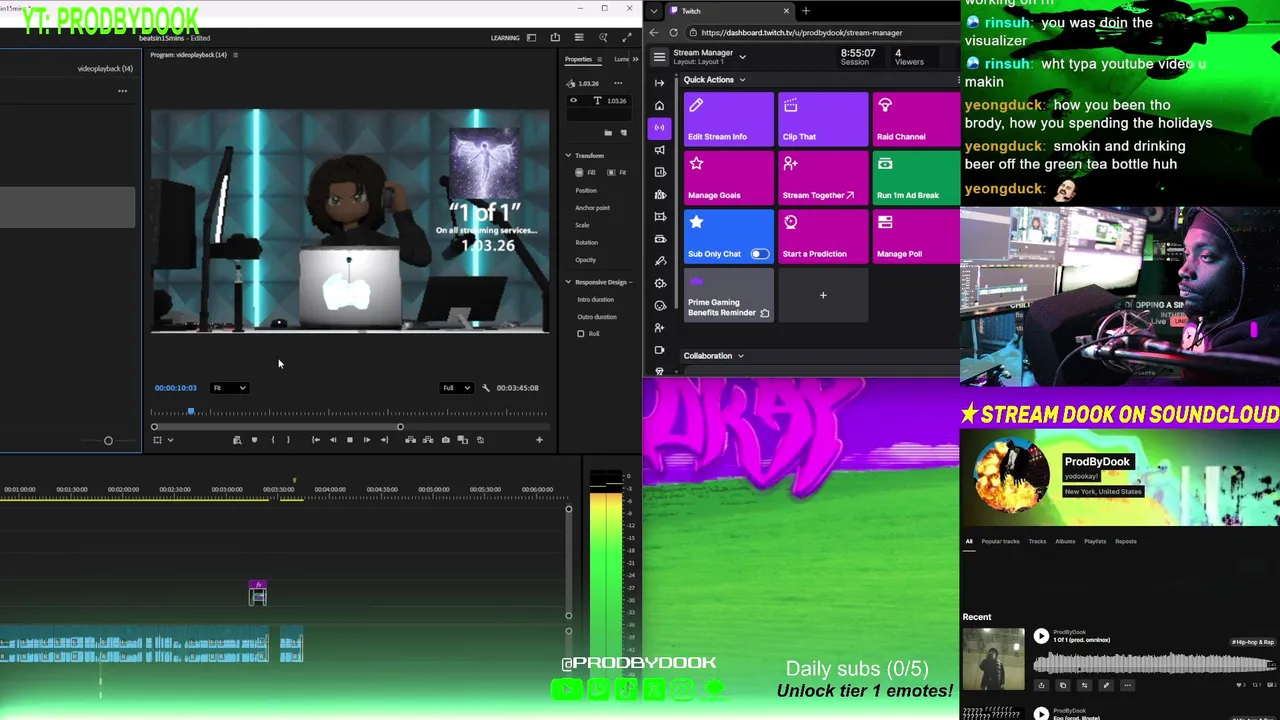Collapse the Responsive Design section

[568, 282]
